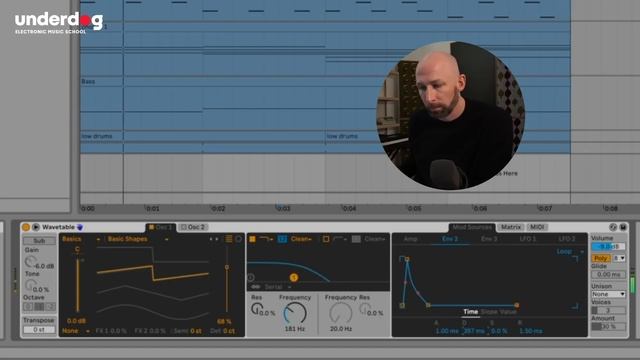This screenshot has width=640, height=360.
Task: Select the left Sub Octave button
Action: coord(28,306)
